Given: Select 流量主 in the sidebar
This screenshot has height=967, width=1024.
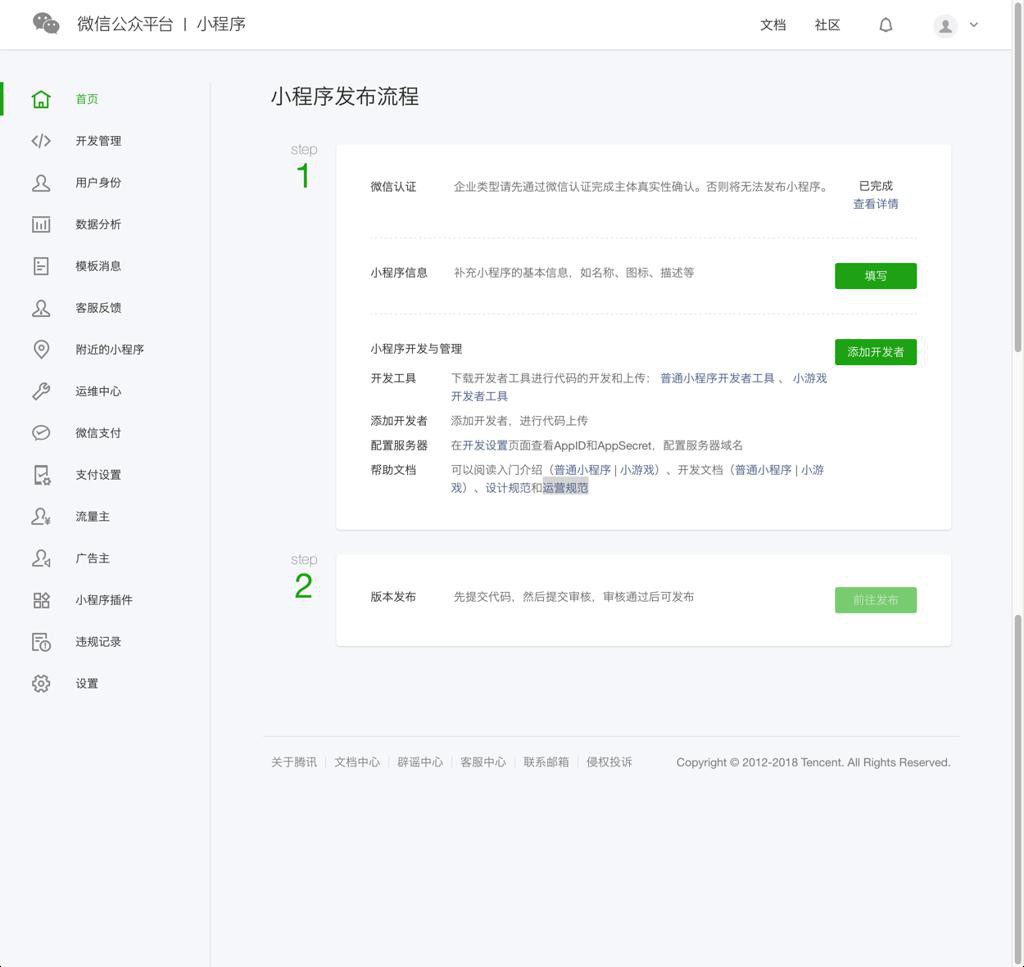Looking at the screenshot, I should pyautogui.click(x=92, y=516).
